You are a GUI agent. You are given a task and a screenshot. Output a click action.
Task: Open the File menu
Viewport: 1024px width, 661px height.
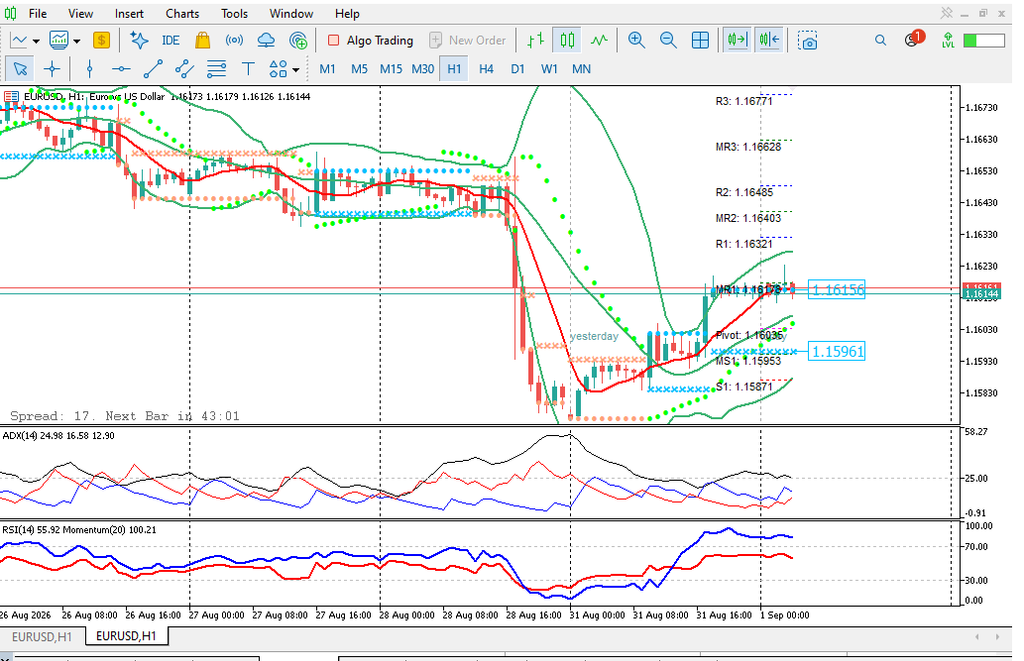[38, 13]
